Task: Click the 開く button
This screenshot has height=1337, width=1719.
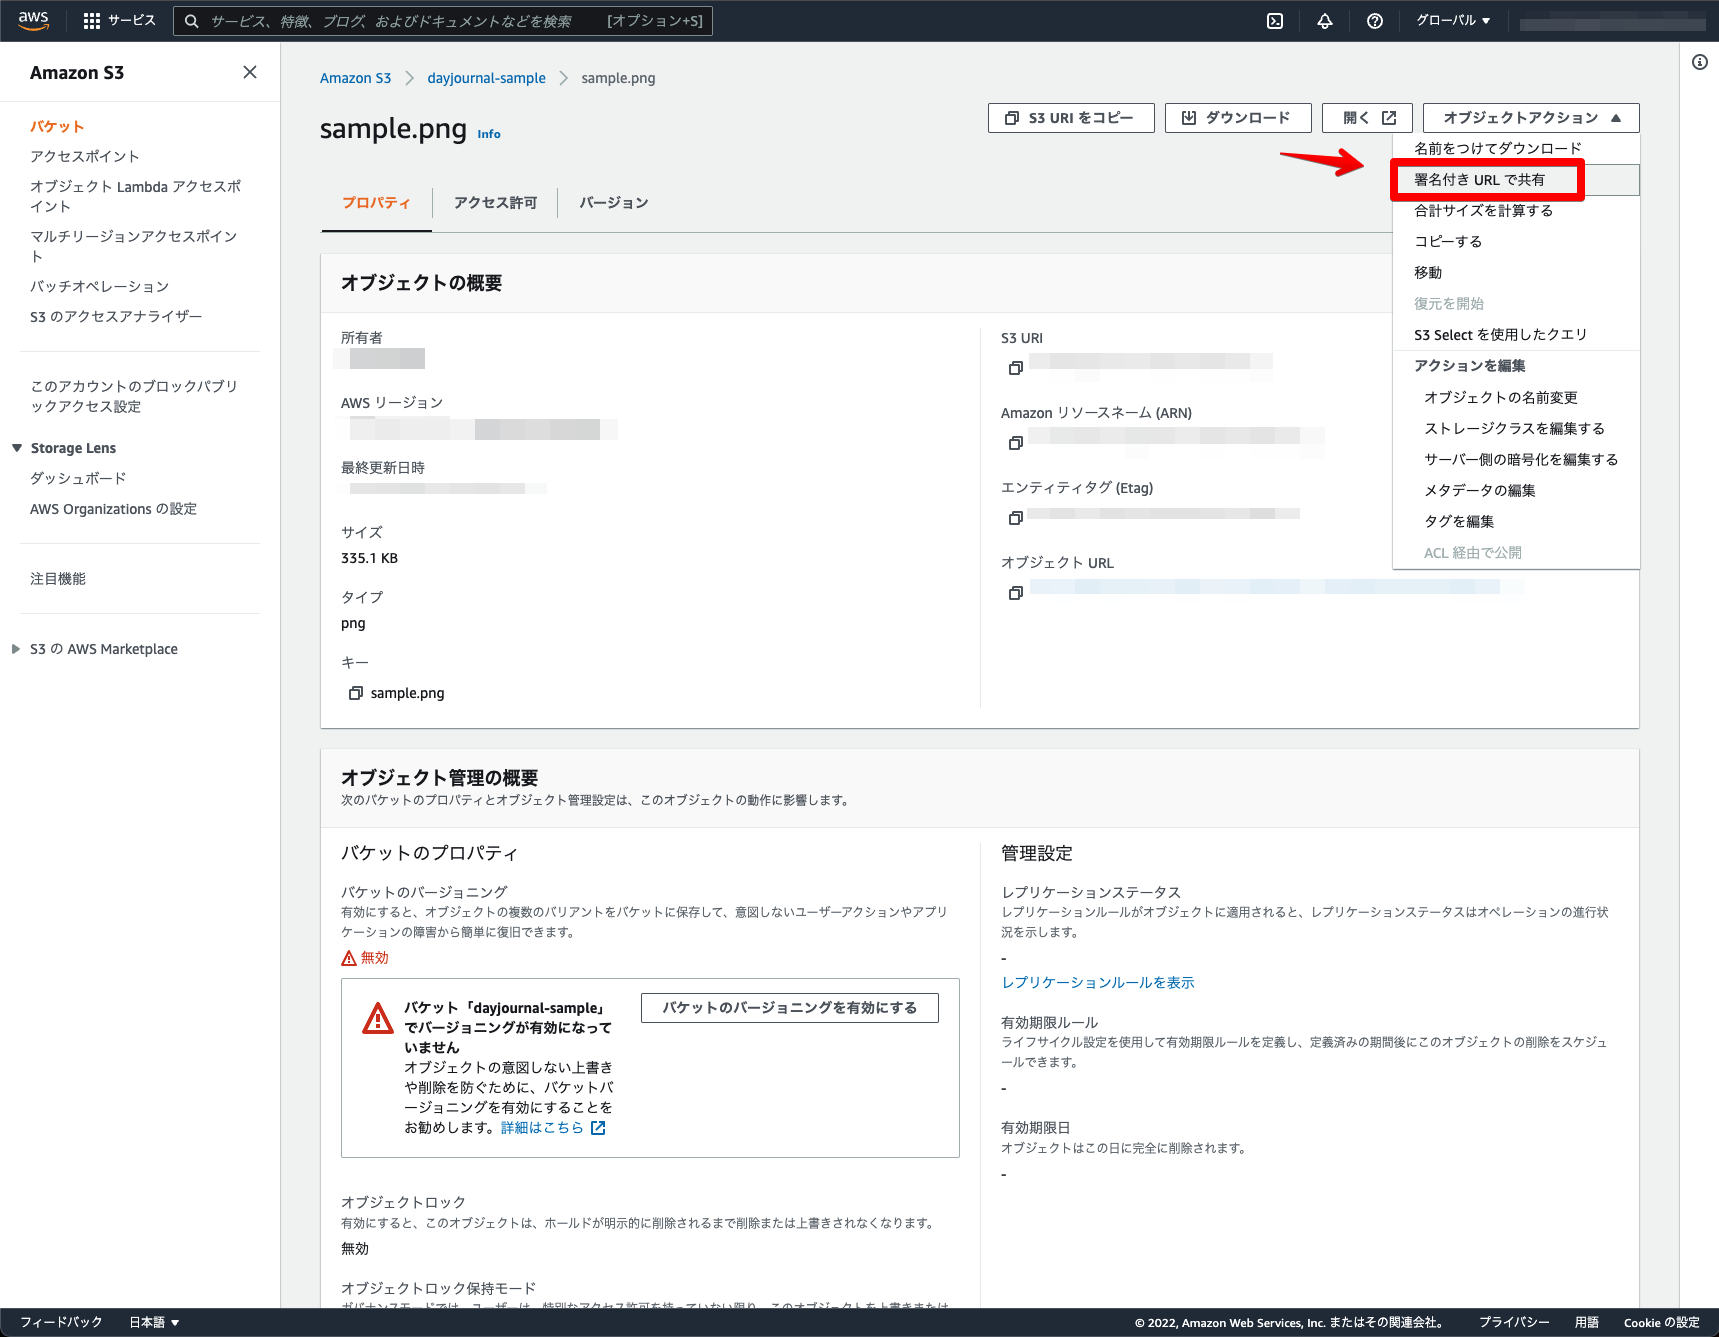Action: 1367,118
